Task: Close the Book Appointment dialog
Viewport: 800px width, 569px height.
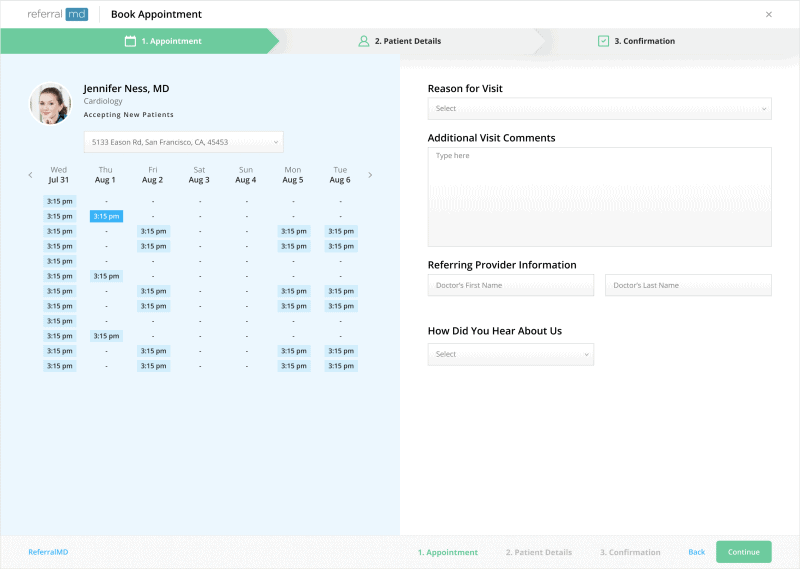Action: [769, 14]
